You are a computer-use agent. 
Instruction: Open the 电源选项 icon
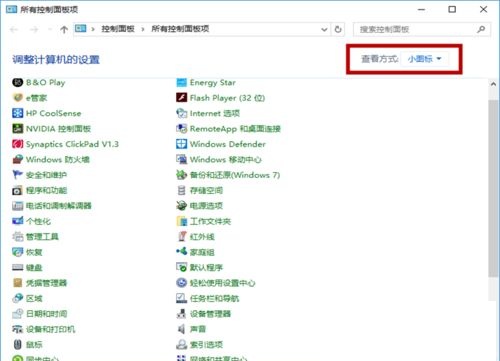click(181, 206)
